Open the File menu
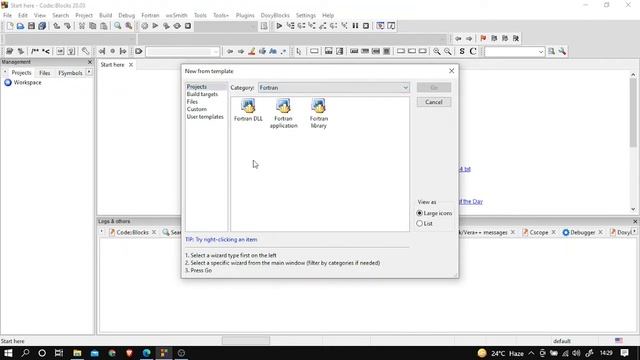 click(7, 15)
